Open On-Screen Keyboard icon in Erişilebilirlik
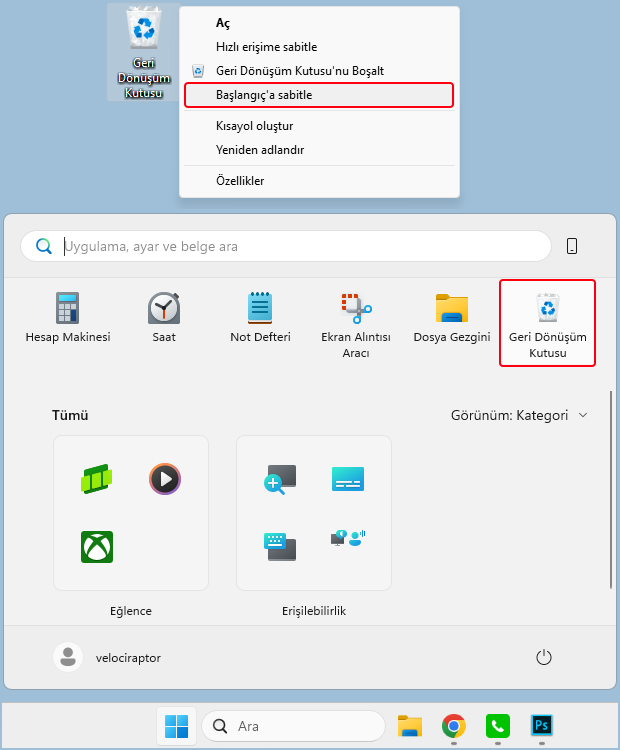 click(280, 547)
